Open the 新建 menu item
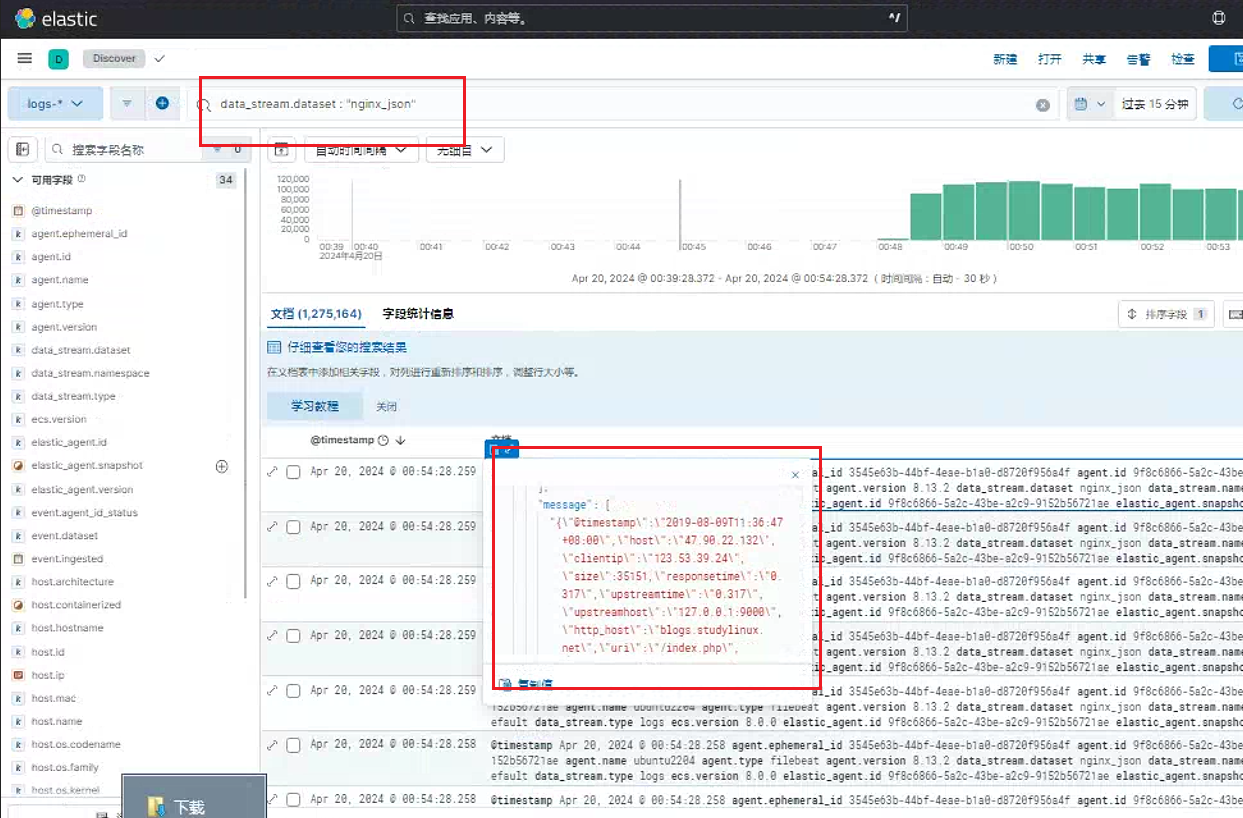 [1005, 59]
